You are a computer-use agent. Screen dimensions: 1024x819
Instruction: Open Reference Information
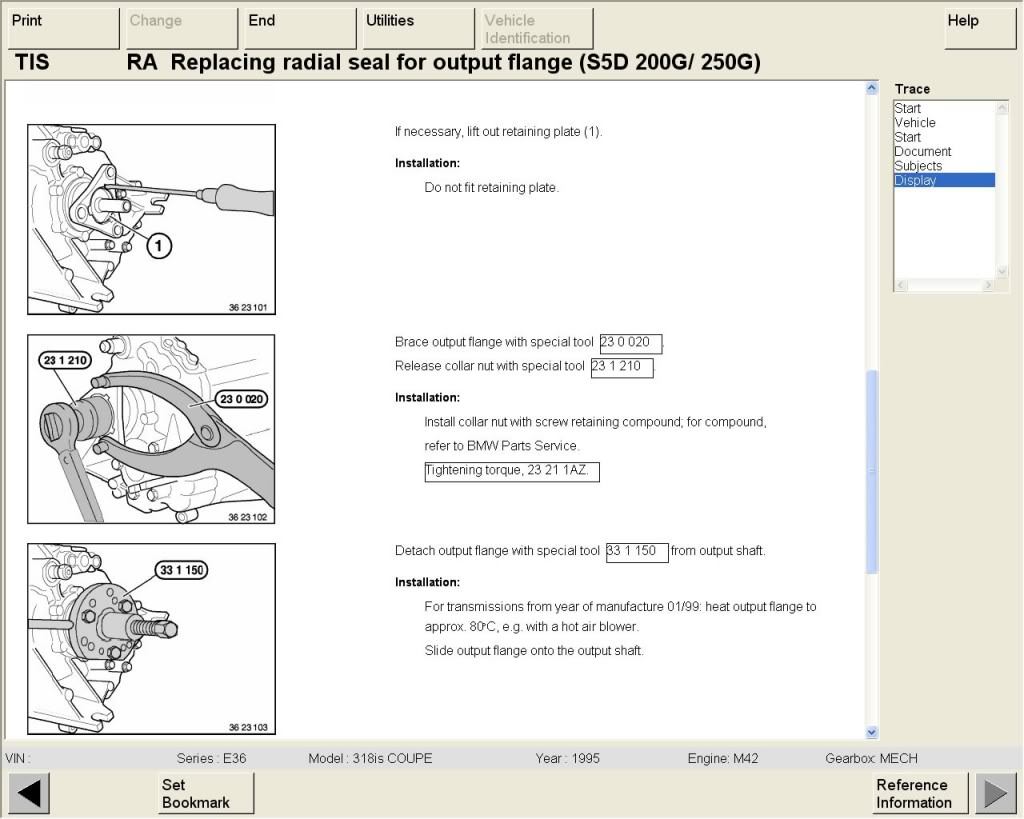pyautogui.click(x=915, y=792)
